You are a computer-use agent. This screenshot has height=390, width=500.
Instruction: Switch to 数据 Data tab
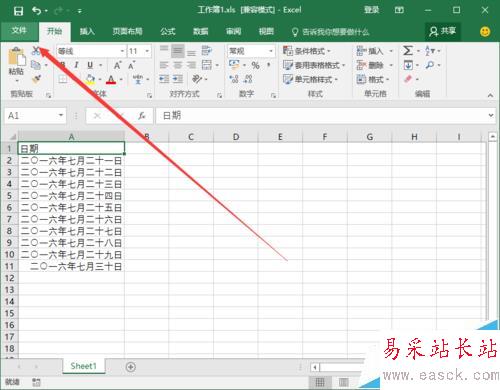[x=201, y=32]
